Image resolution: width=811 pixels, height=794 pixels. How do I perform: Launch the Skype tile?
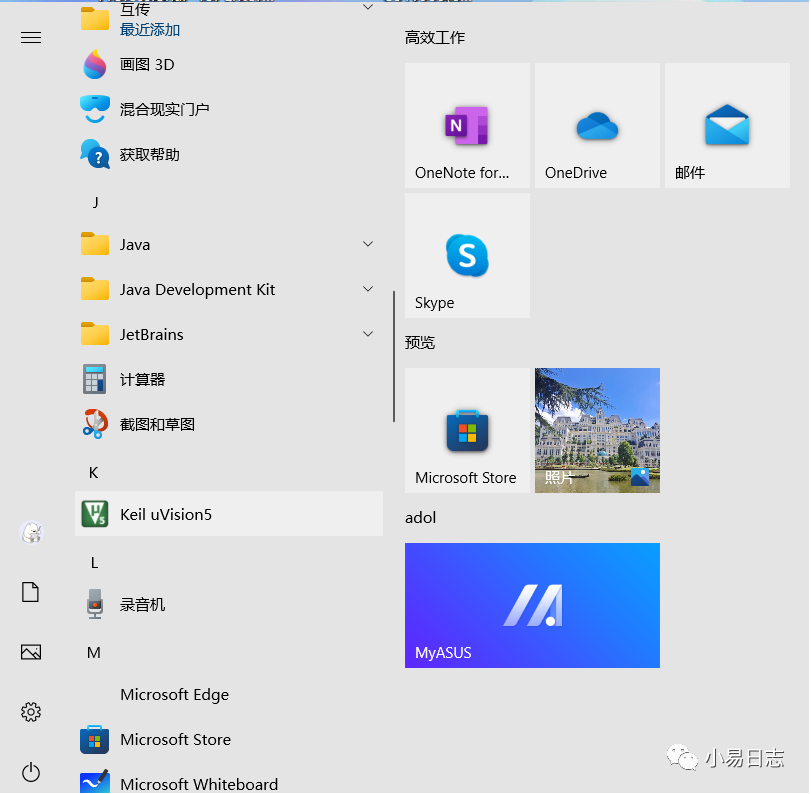tap(468, 256)
